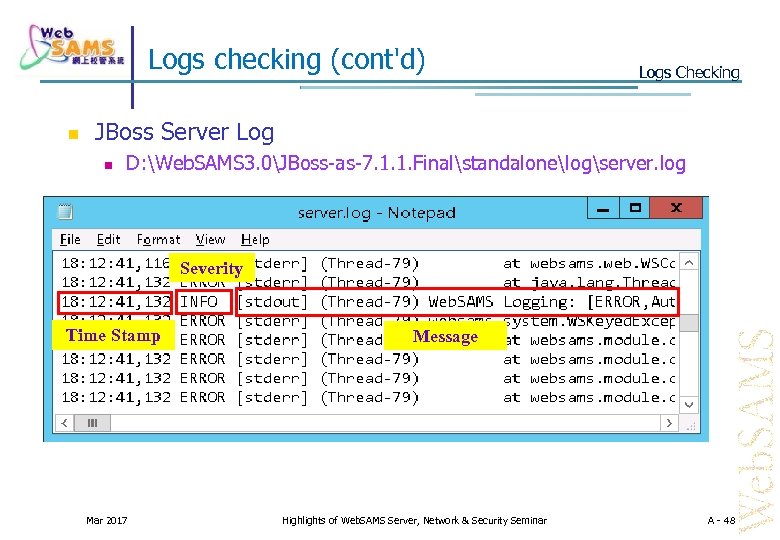Click the horizontal scrollbar right arrow

click(669, 423)
